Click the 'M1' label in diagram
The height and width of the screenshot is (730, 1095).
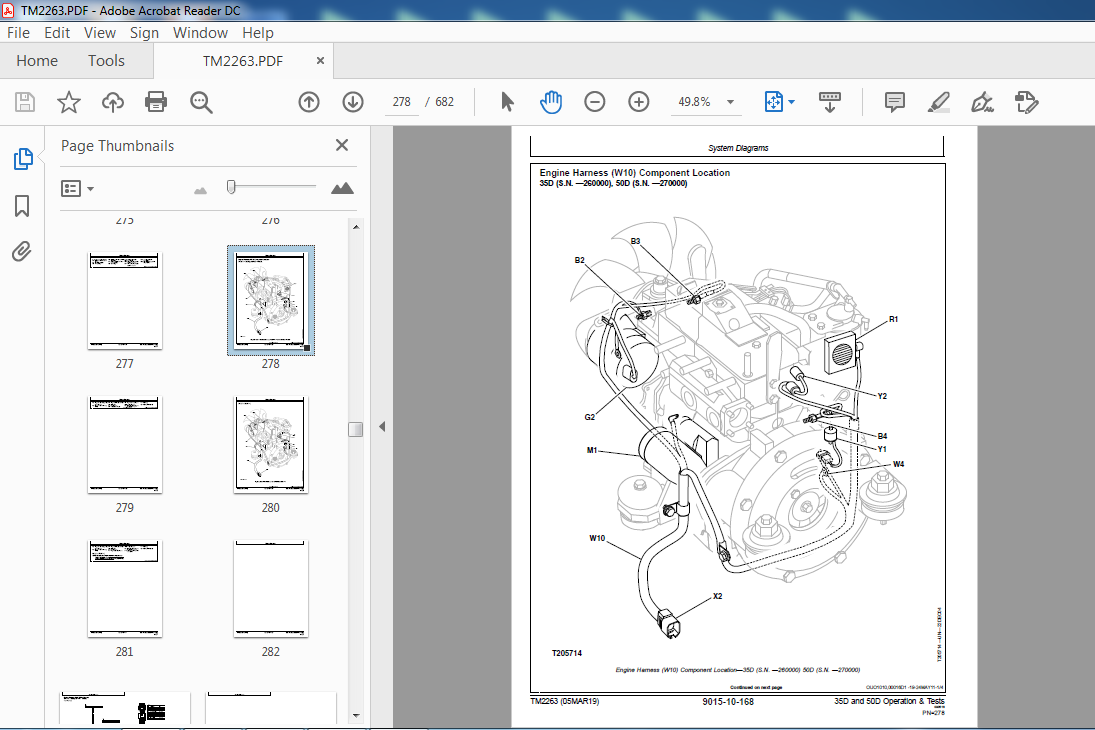point(592,451)
